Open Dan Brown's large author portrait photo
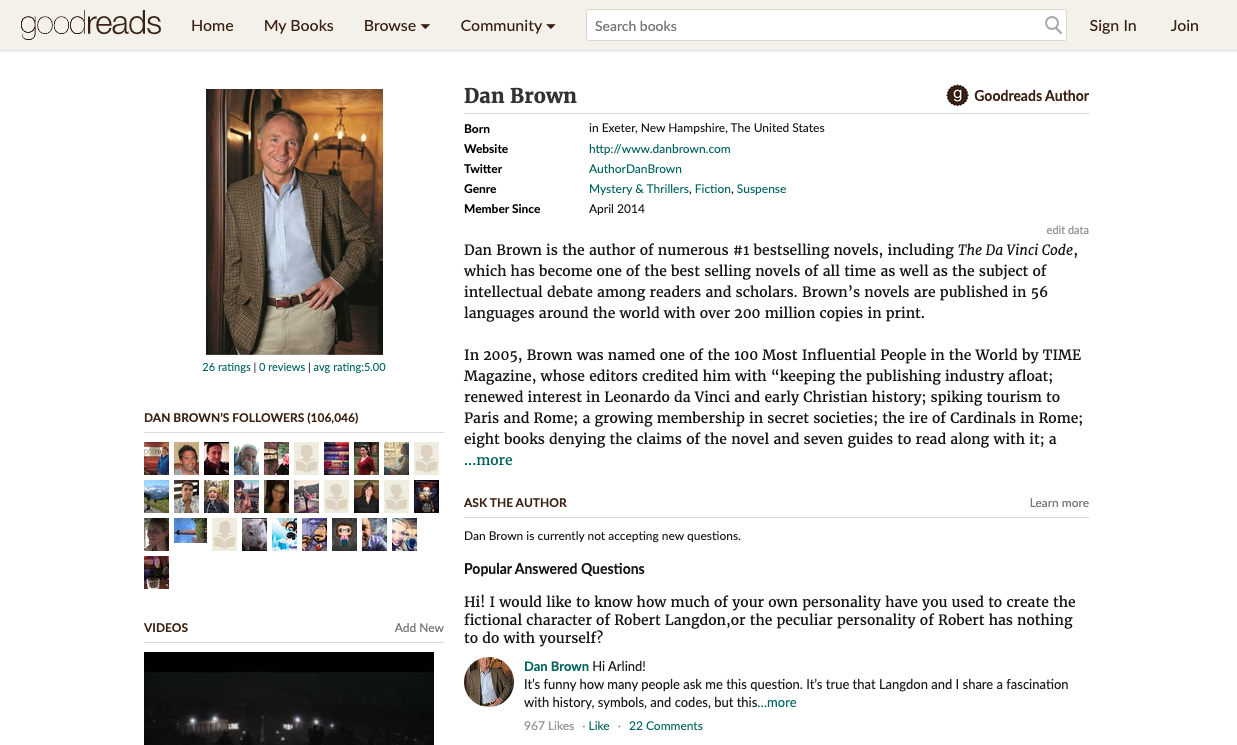Image resolution: width=1237 pixels, height=745 pixels. coord(294,222)
